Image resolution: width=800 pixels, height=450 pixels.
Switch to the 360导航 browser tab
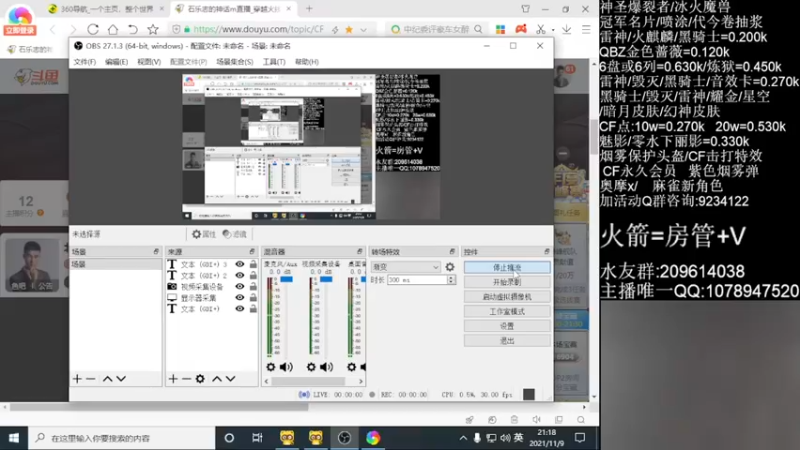tap(106, 9)
